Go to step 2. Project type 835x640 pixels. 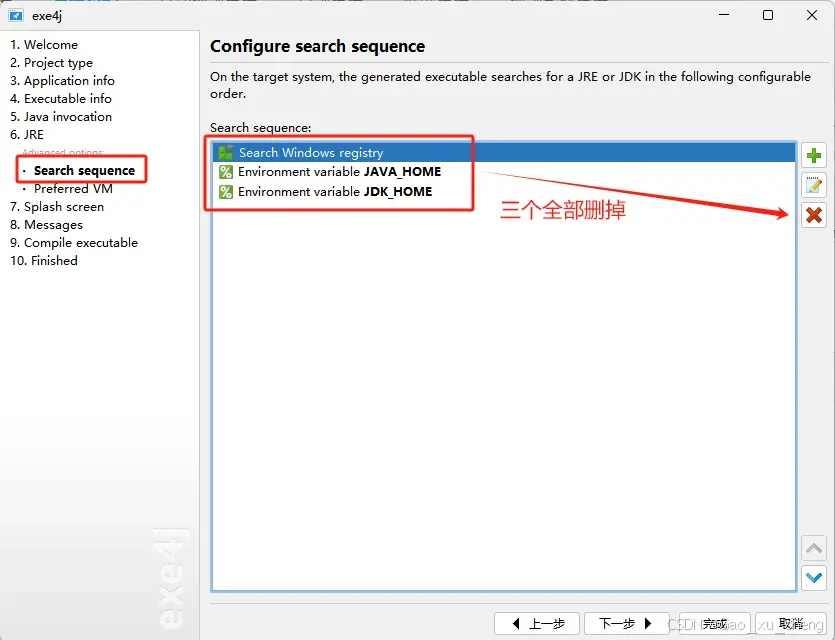tap(52, 63)
